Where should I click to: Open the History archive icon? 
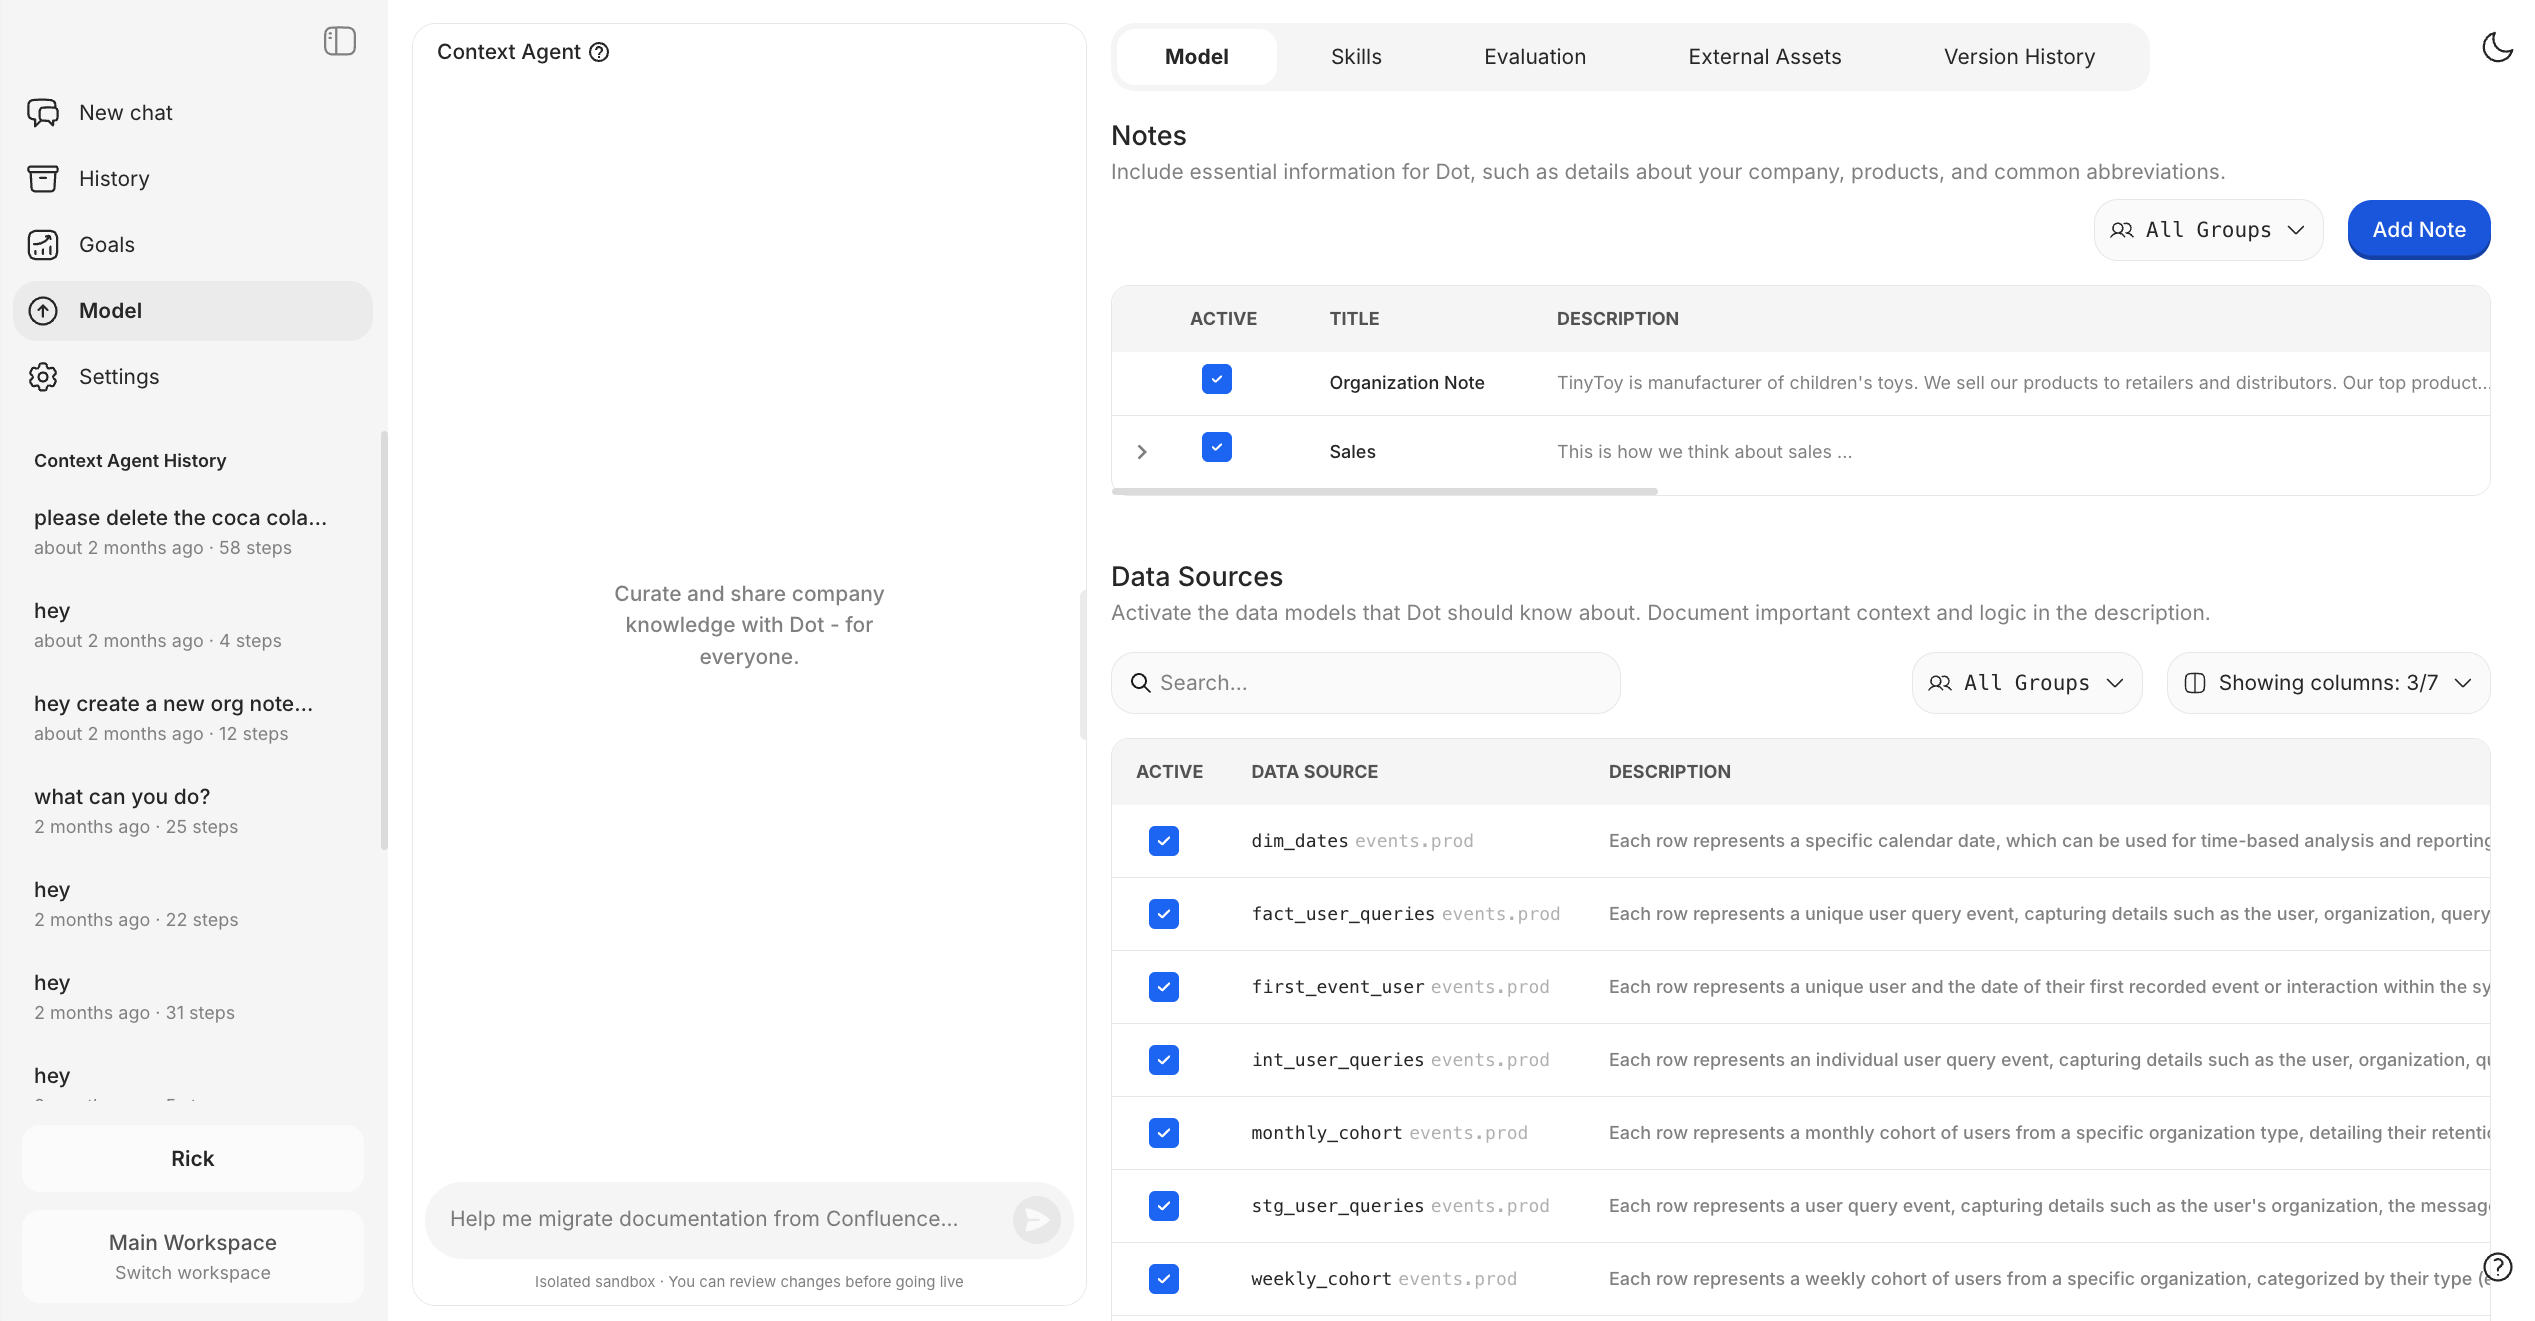point(43,179)
